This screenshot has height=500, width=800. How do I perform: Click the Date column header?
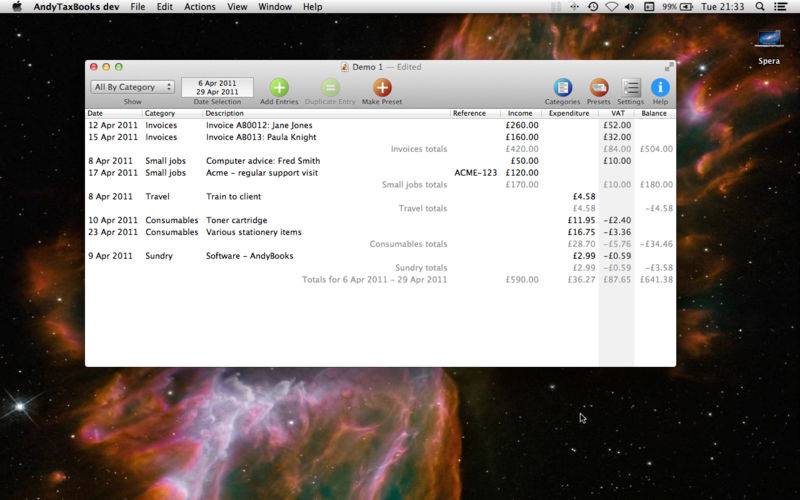click(113, 113)
